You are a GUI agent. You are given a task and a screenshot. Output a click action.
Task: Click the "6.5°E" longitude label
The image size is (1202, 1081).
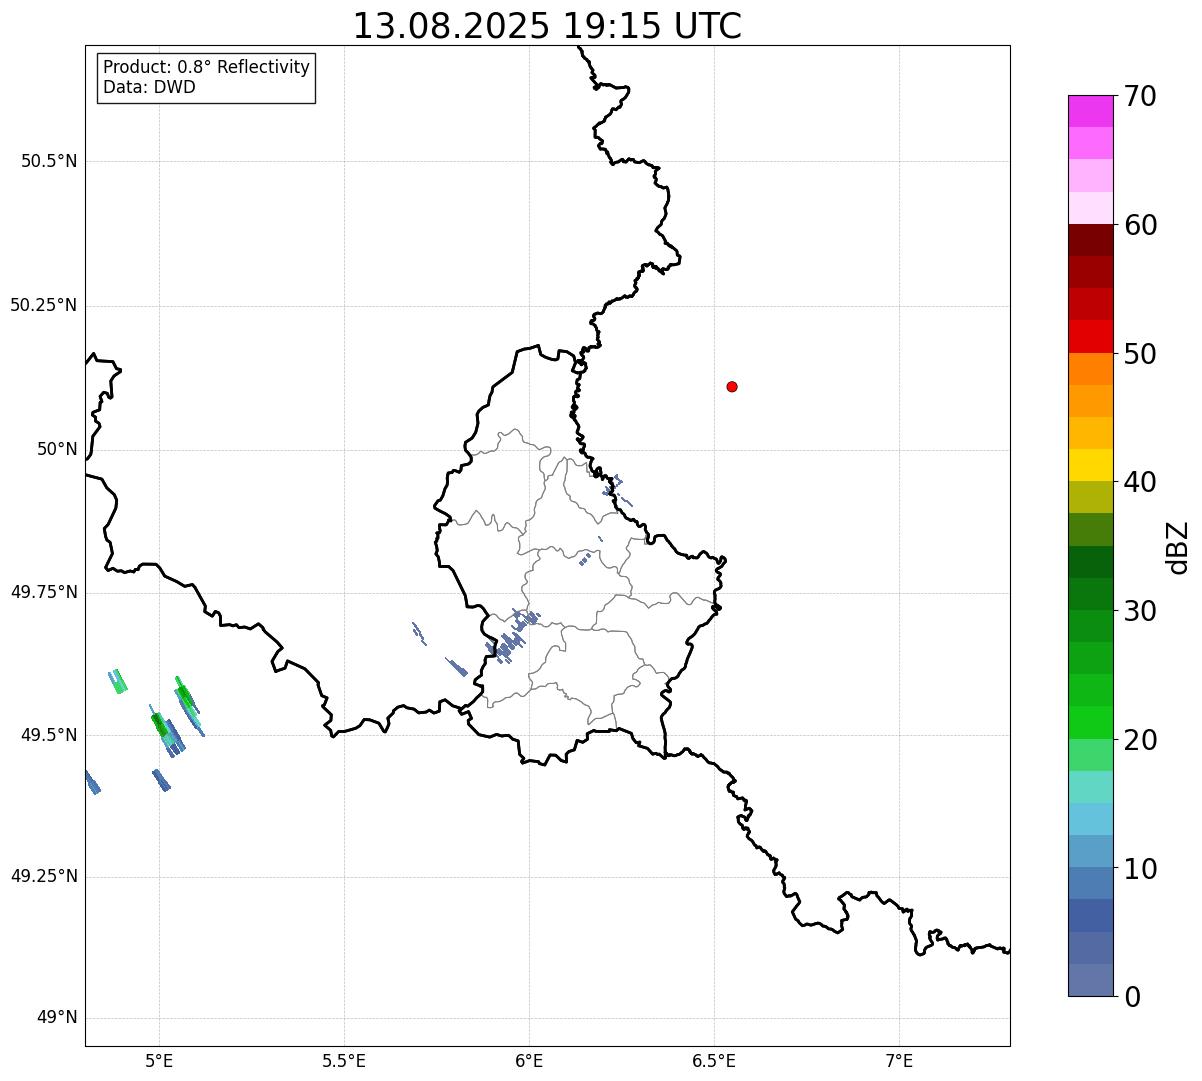[714, 1061]
